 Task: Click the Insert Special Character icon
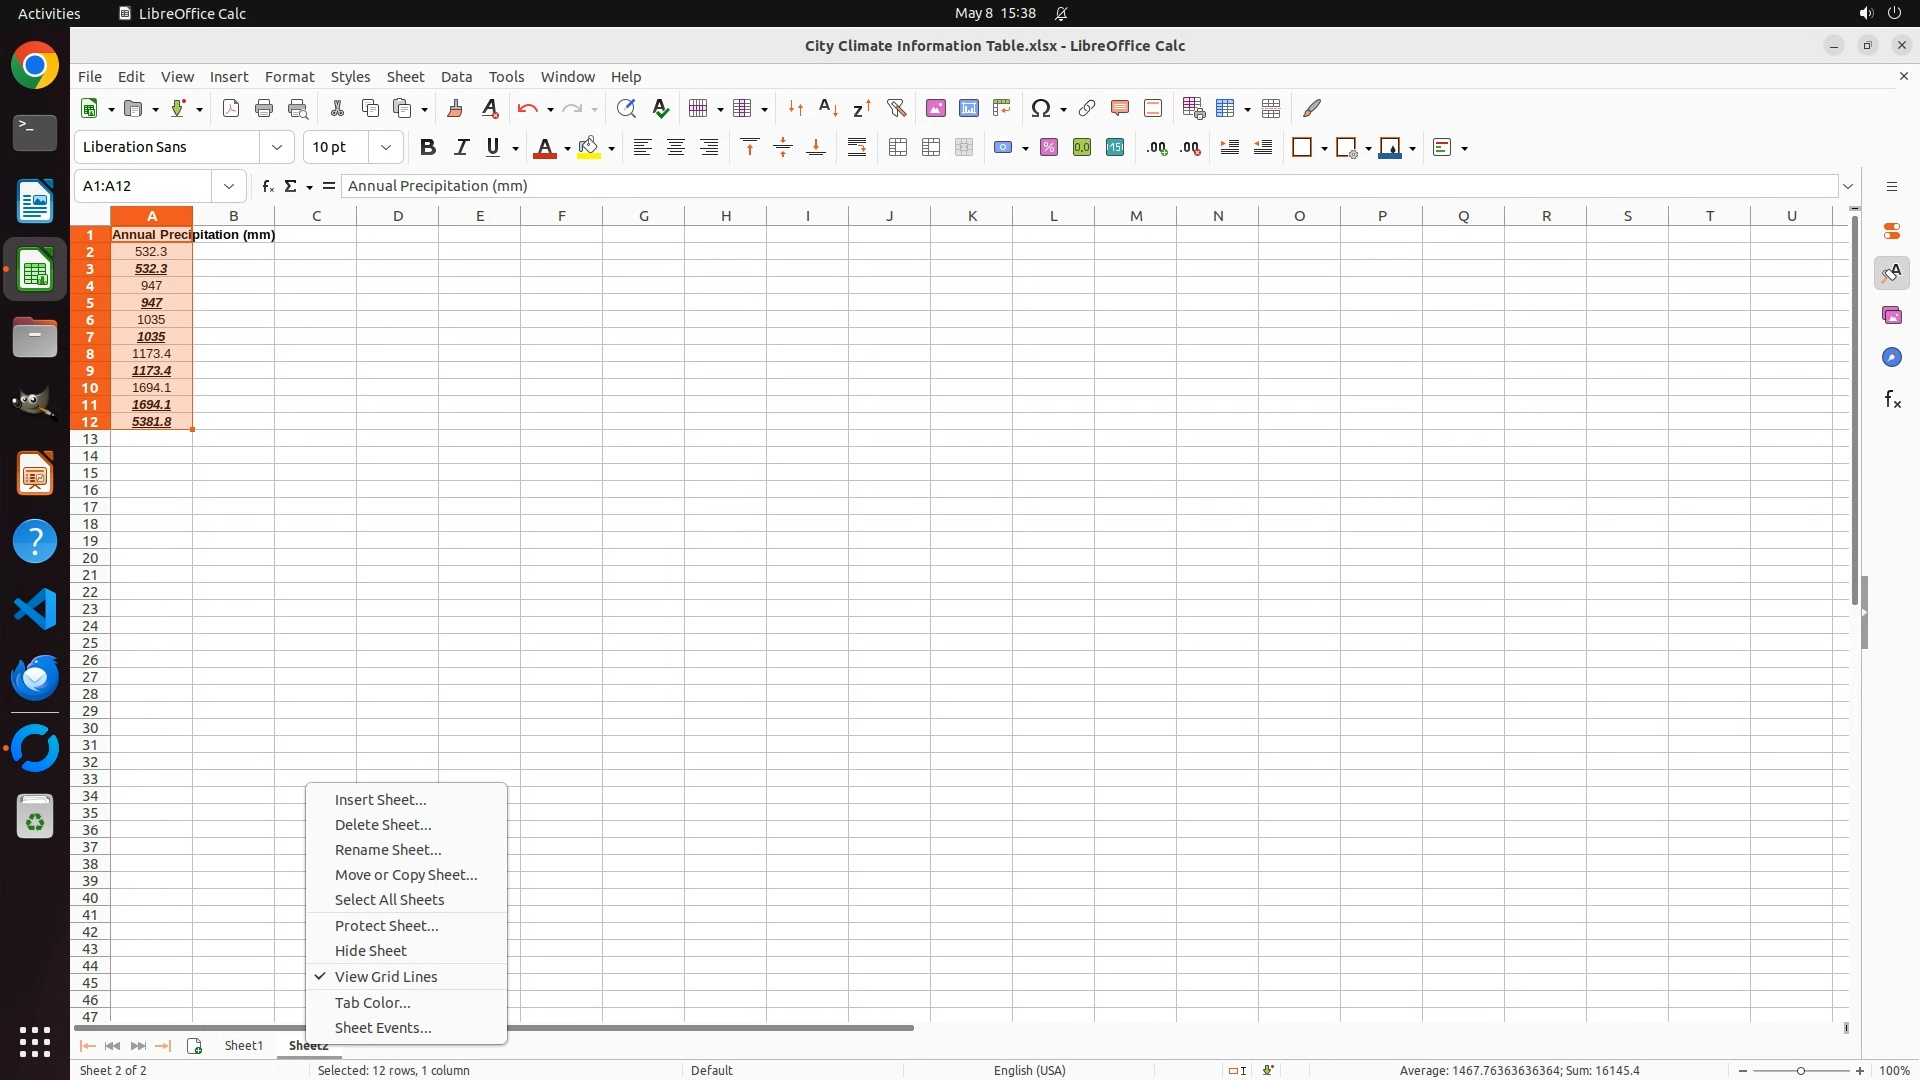pos(1041,108)
